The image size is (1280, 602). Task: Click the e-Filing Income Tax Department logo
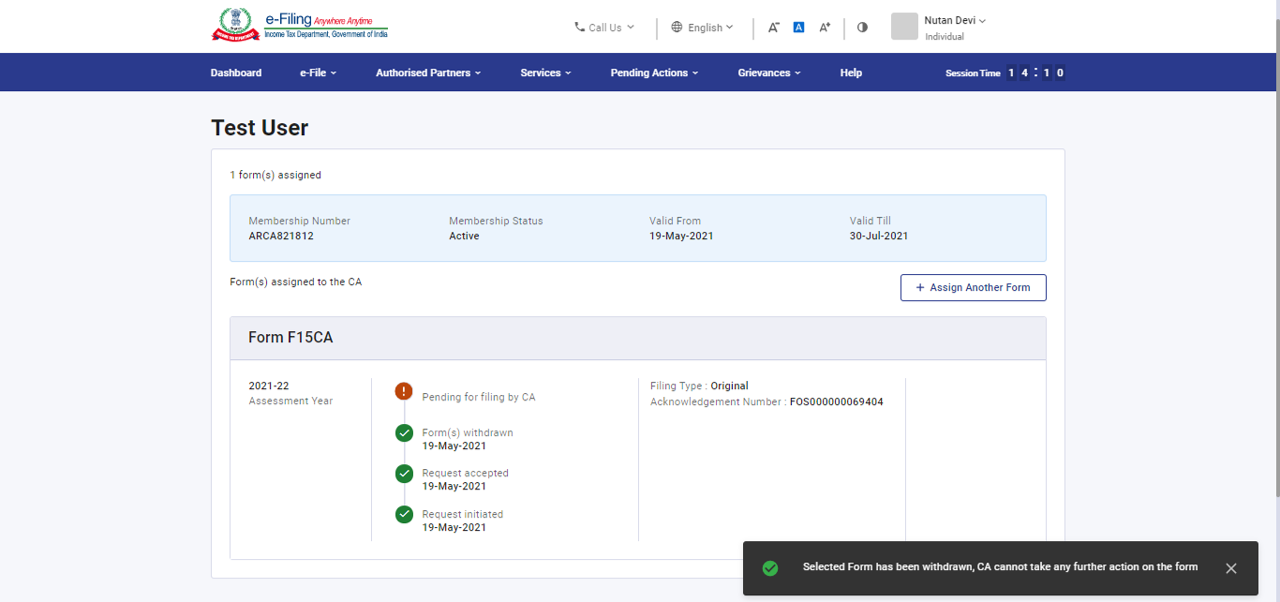point(300,26)
